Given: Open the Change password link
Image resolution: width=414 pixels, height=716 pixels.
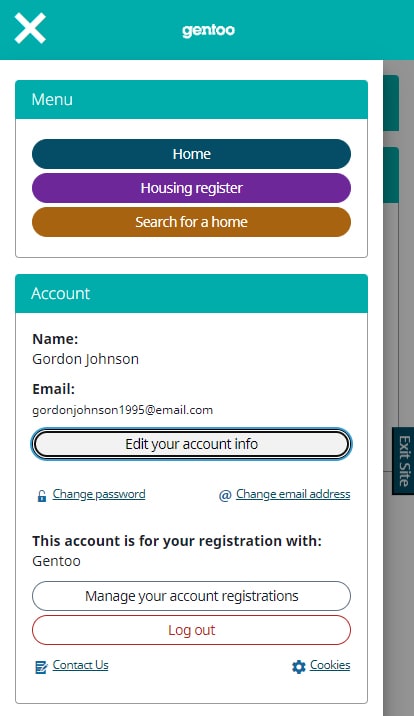Looking at the screenshot, I should [99, 494].
